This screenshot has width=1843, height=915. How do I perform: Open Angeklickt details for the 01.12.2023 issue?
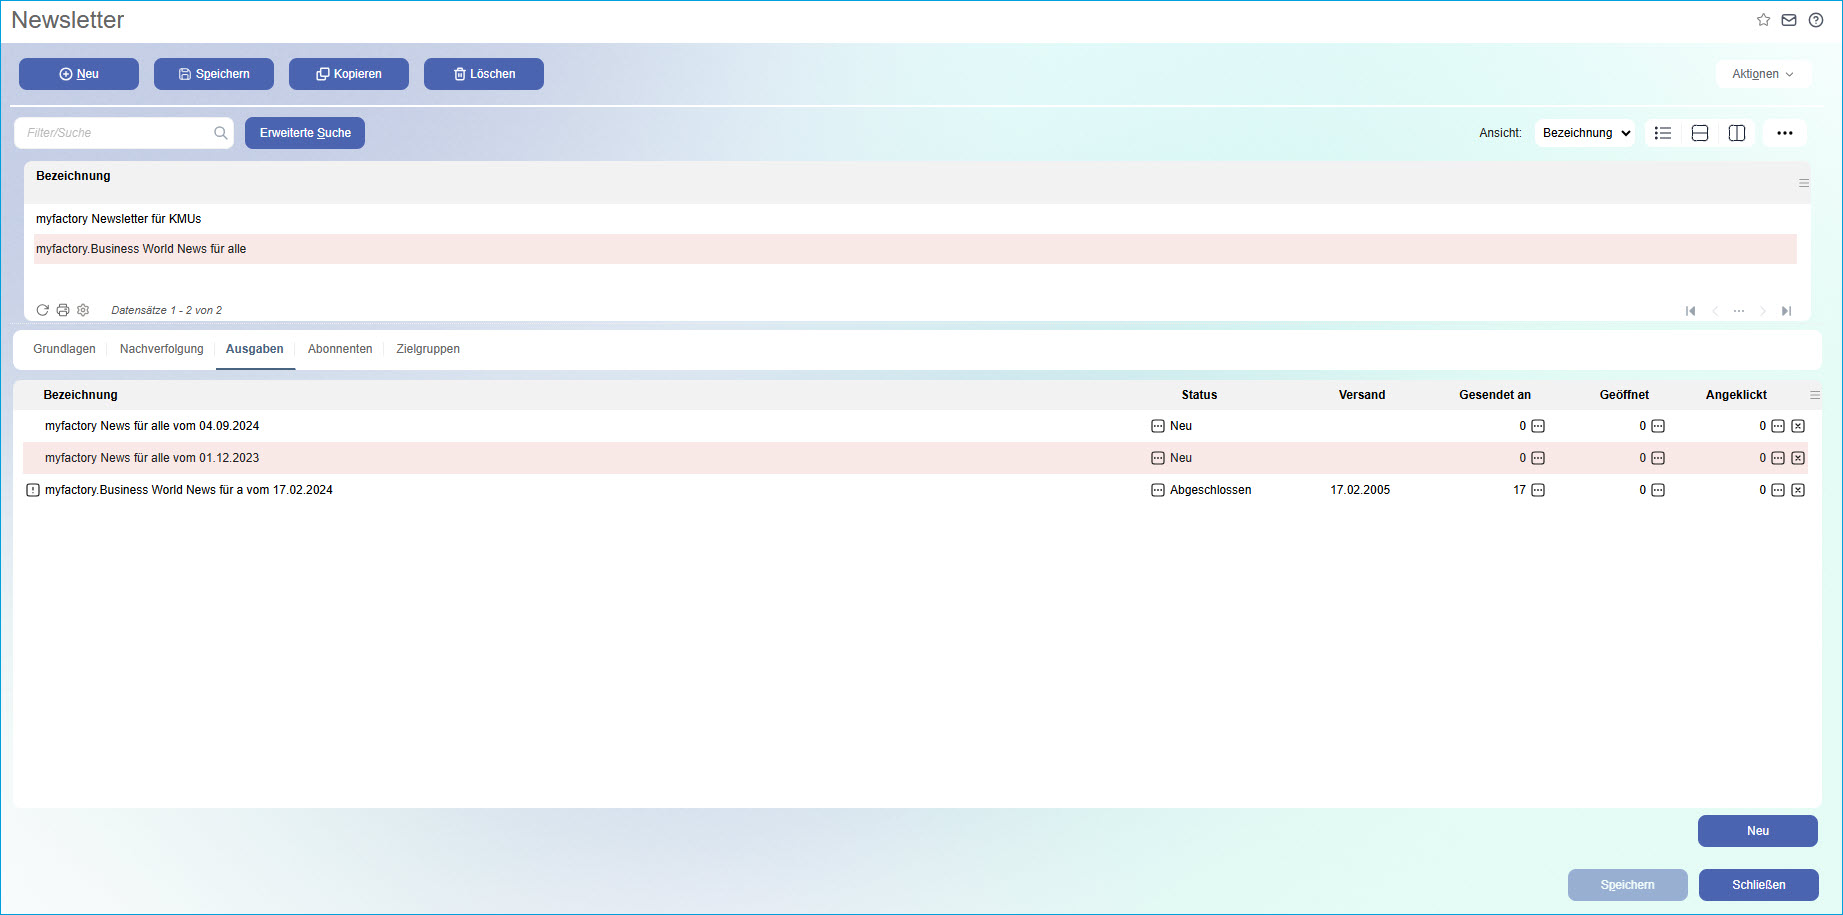(x=1778, y=458)
